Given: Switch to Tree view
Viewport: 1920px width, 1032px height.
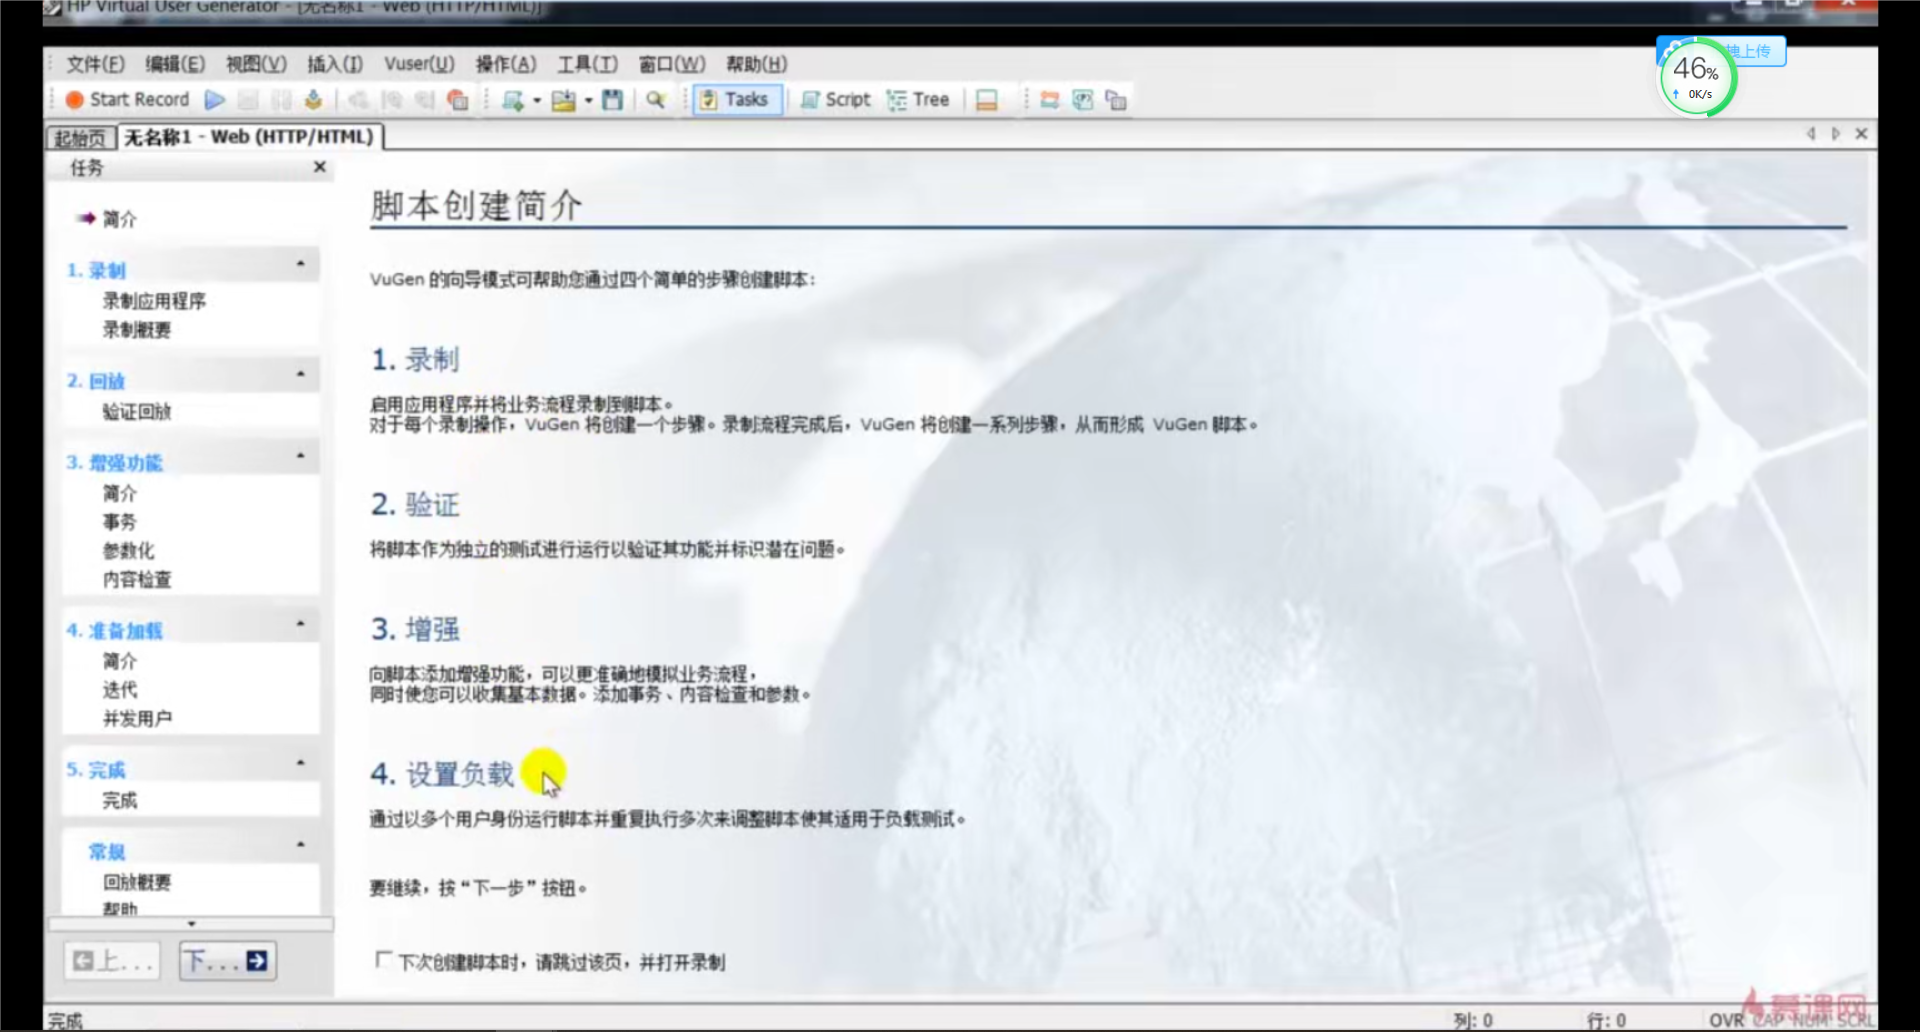Looking at the screenshot, I should (918, 100).
